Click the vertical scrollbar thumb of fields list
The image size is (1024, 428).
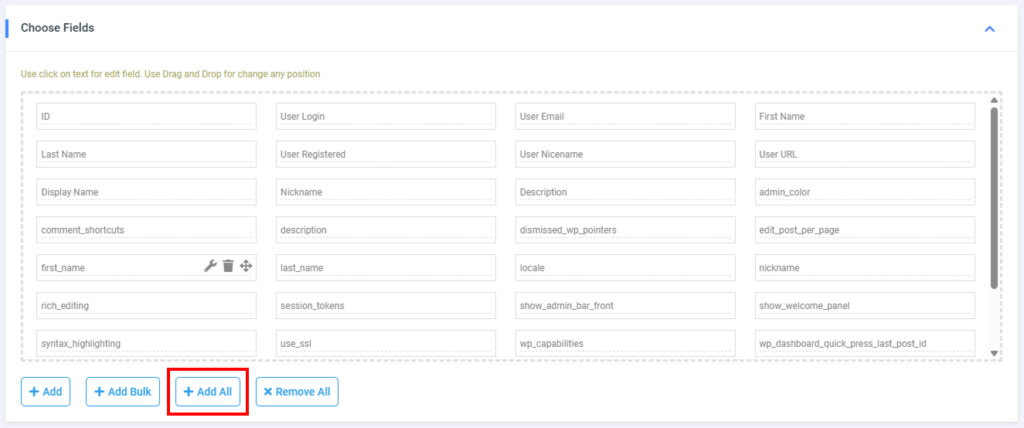click(994, 195)
